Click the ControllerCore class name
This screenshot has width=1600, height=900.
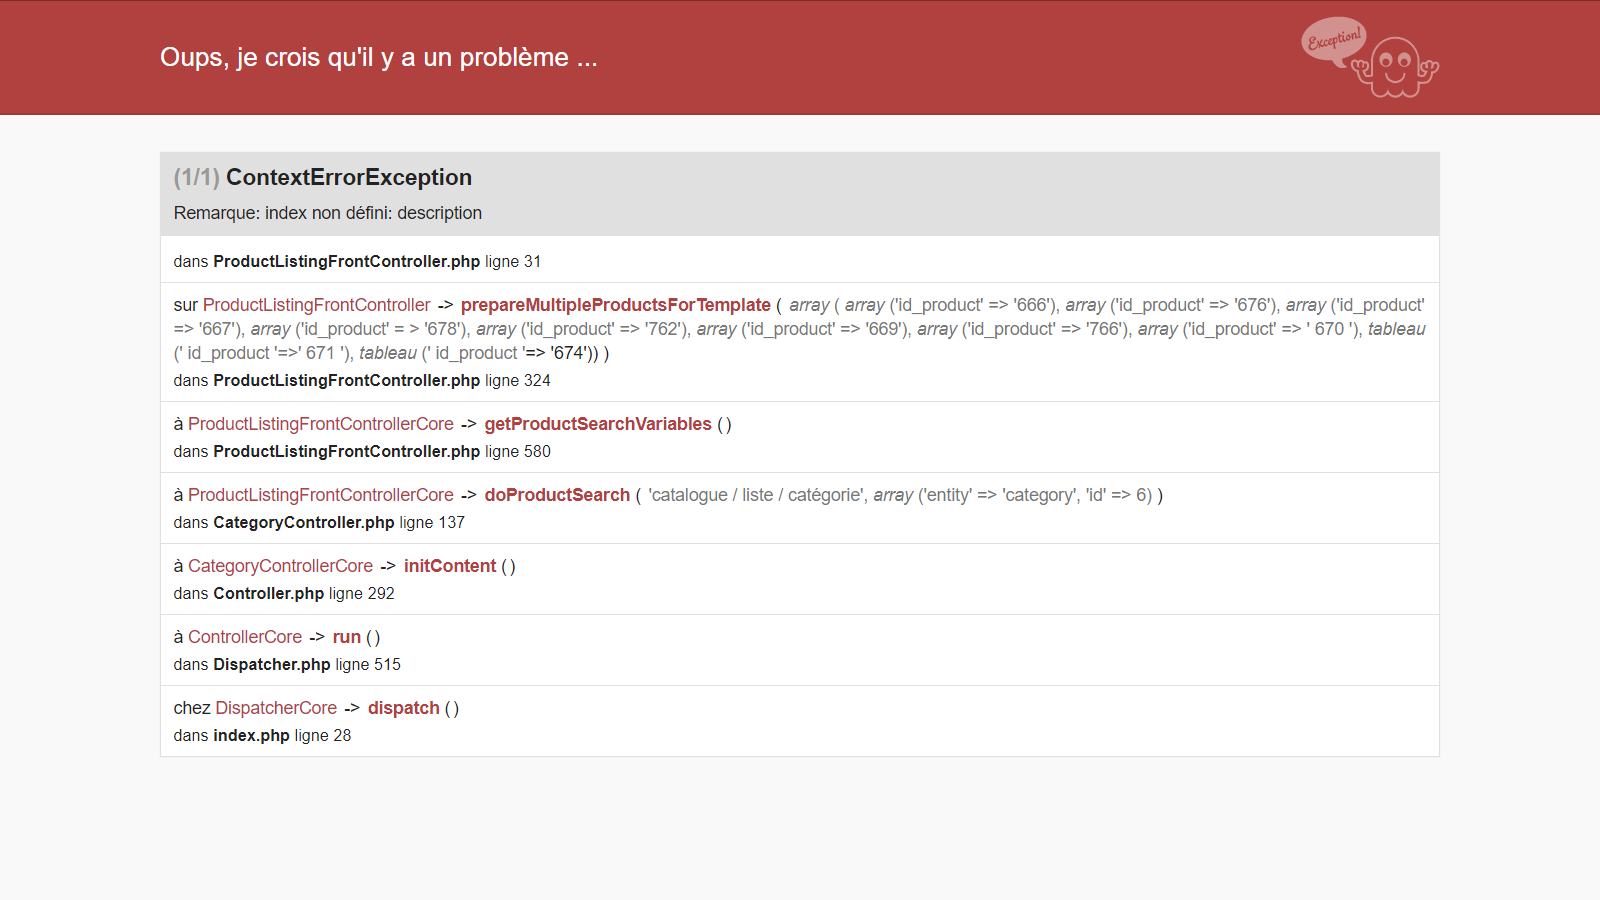click(245, 637)
